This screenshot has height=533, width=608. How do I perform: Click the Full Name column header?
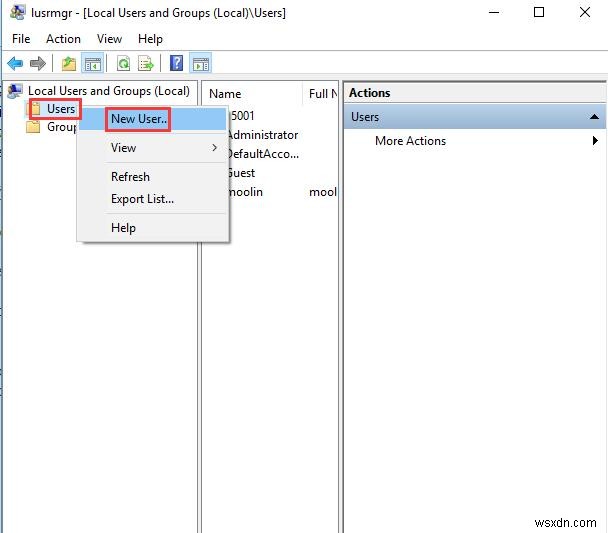320,94
